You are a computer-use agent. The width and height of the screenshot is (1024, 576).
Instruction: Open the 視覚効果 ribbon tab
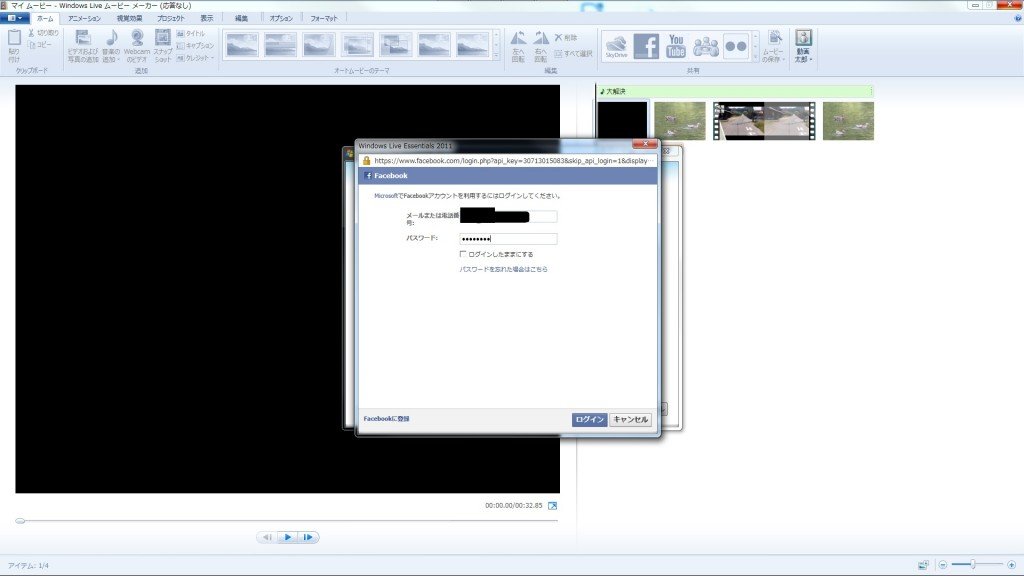click(x=129, y=18)
